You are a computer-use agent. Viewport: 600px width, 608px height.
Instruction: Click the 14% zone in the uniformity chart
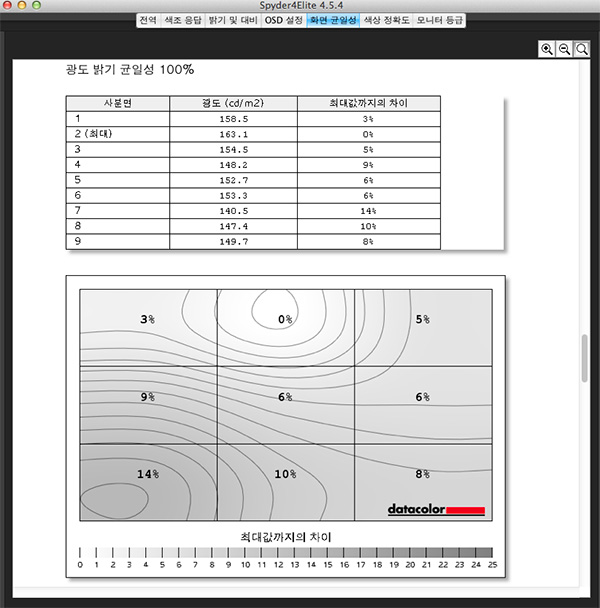(148, 473)
